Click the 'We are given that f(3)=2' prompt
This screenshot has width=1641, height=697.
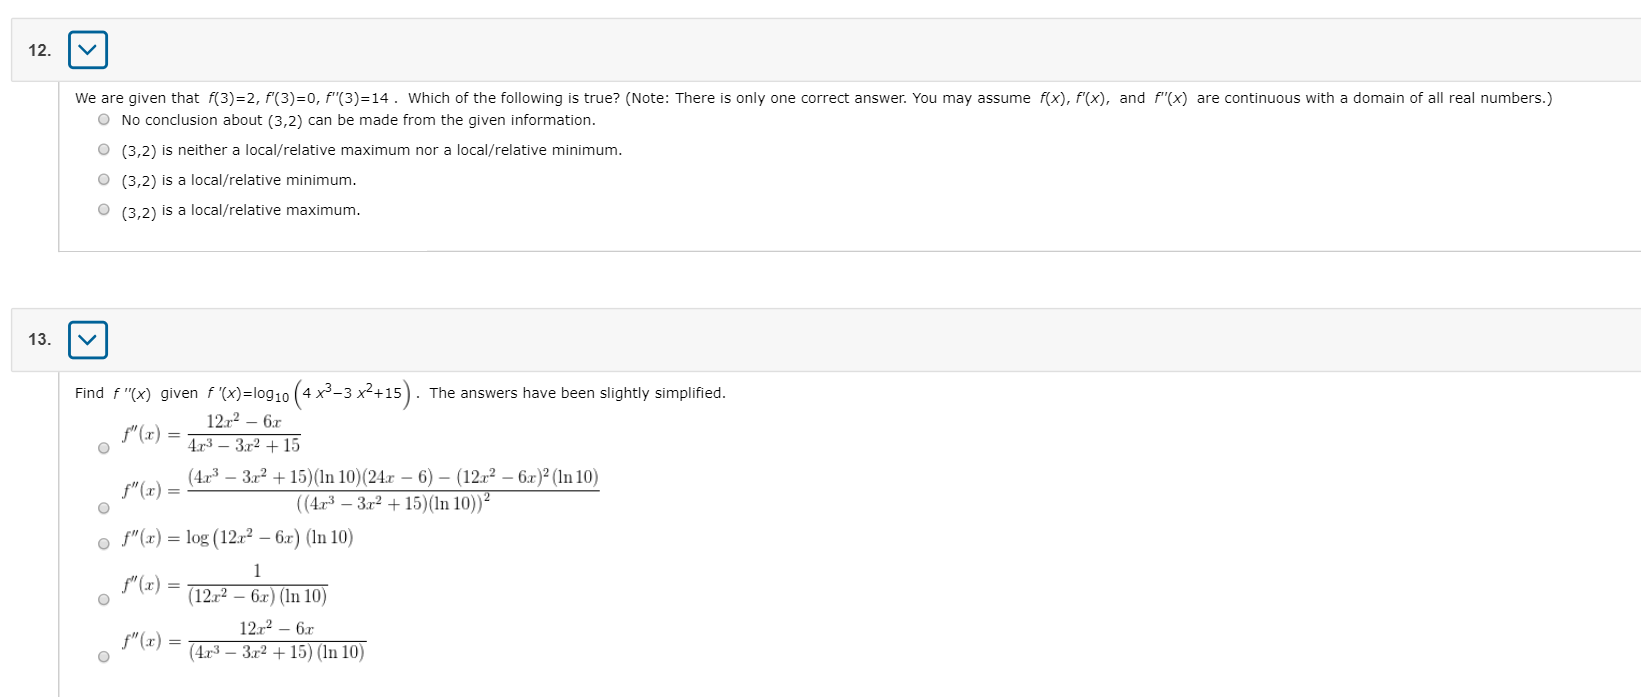click(813, 98)
